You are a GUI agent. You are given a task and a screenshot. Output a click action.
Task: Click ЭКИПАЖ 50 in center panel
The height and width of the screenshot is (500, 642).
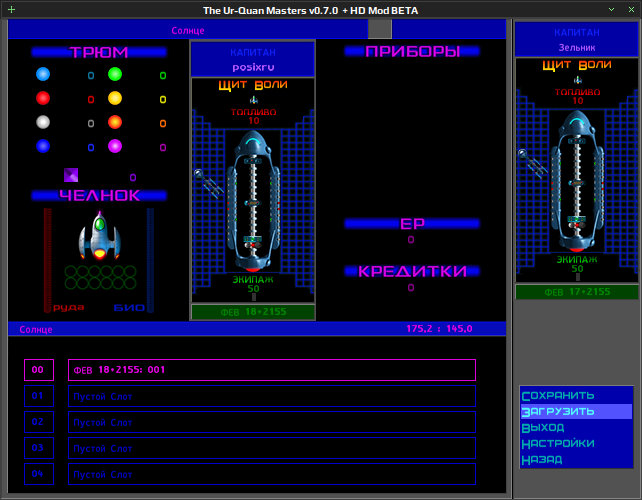pyautogui.click(x=253, y=284)
